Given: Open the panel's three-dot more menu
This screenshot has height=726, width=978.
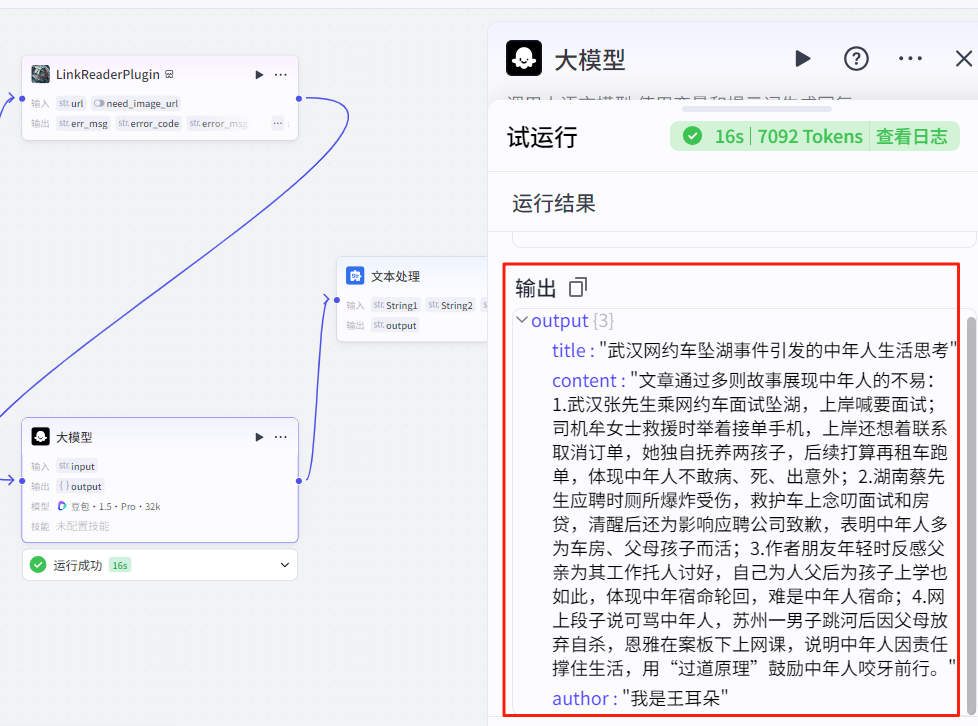Looking at the screenshot, I should pos(910,59).
